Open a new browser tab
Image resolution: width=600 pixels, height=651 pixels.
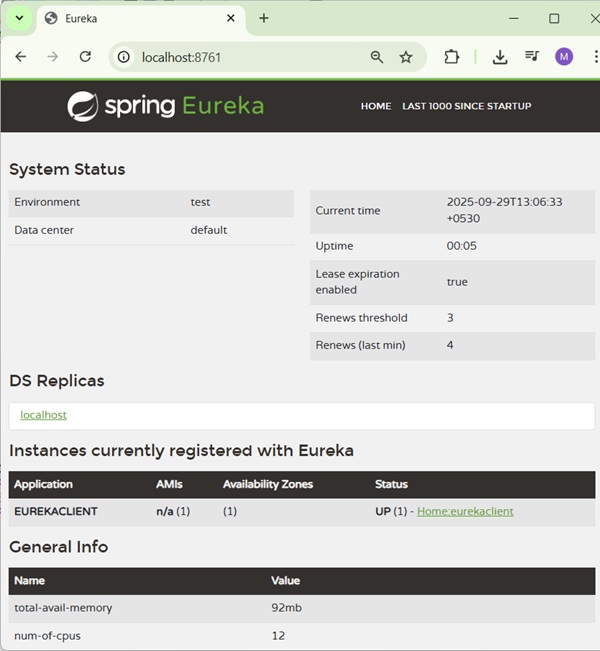click(264, 18)
